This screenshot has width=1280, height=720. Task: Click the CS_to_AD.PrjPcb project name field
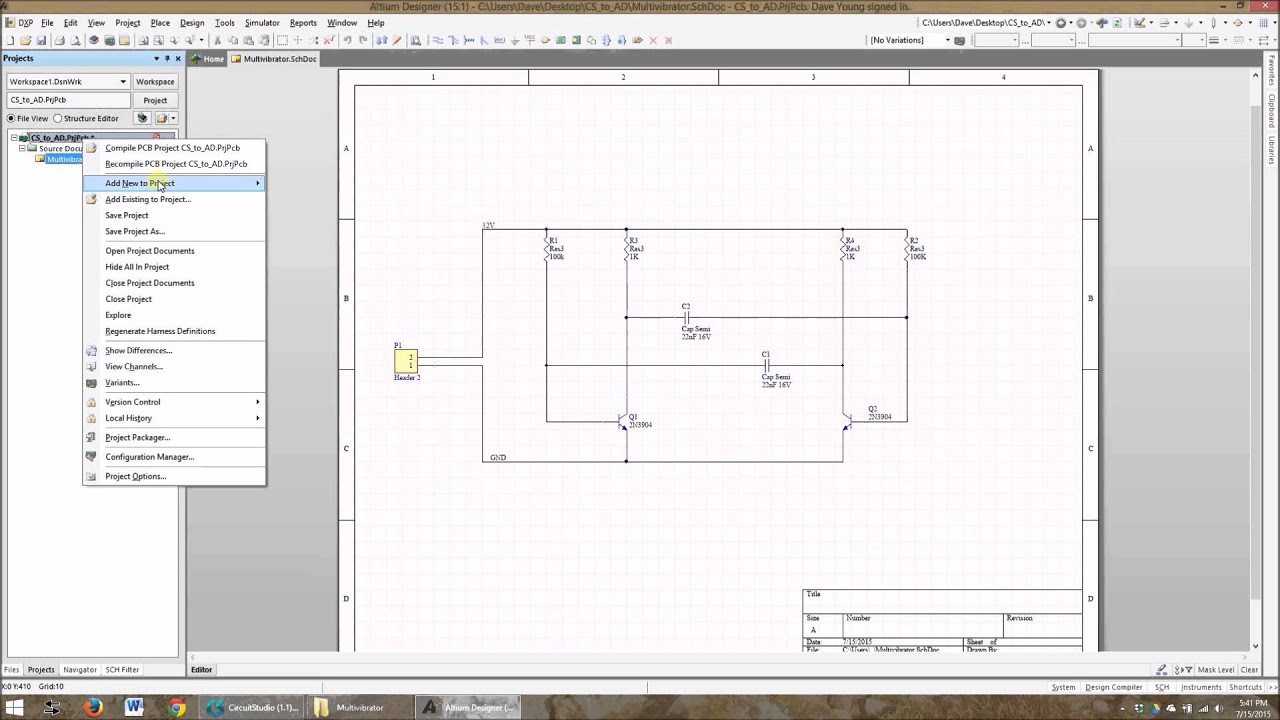point(68,100)
